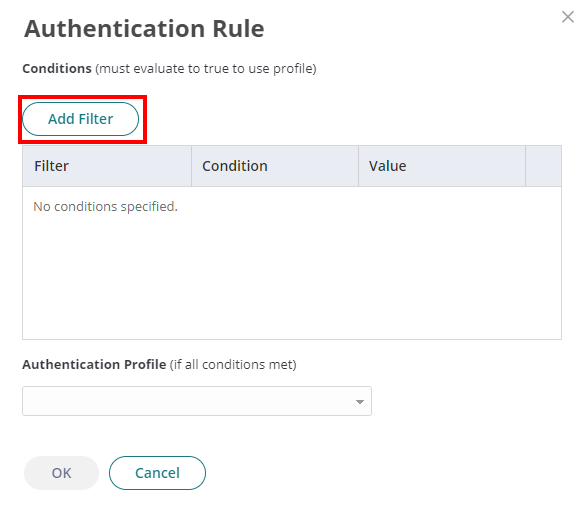The image size is (586, 509).
Task: Click the 'if all conditions met' hint text
Action: 233,365
